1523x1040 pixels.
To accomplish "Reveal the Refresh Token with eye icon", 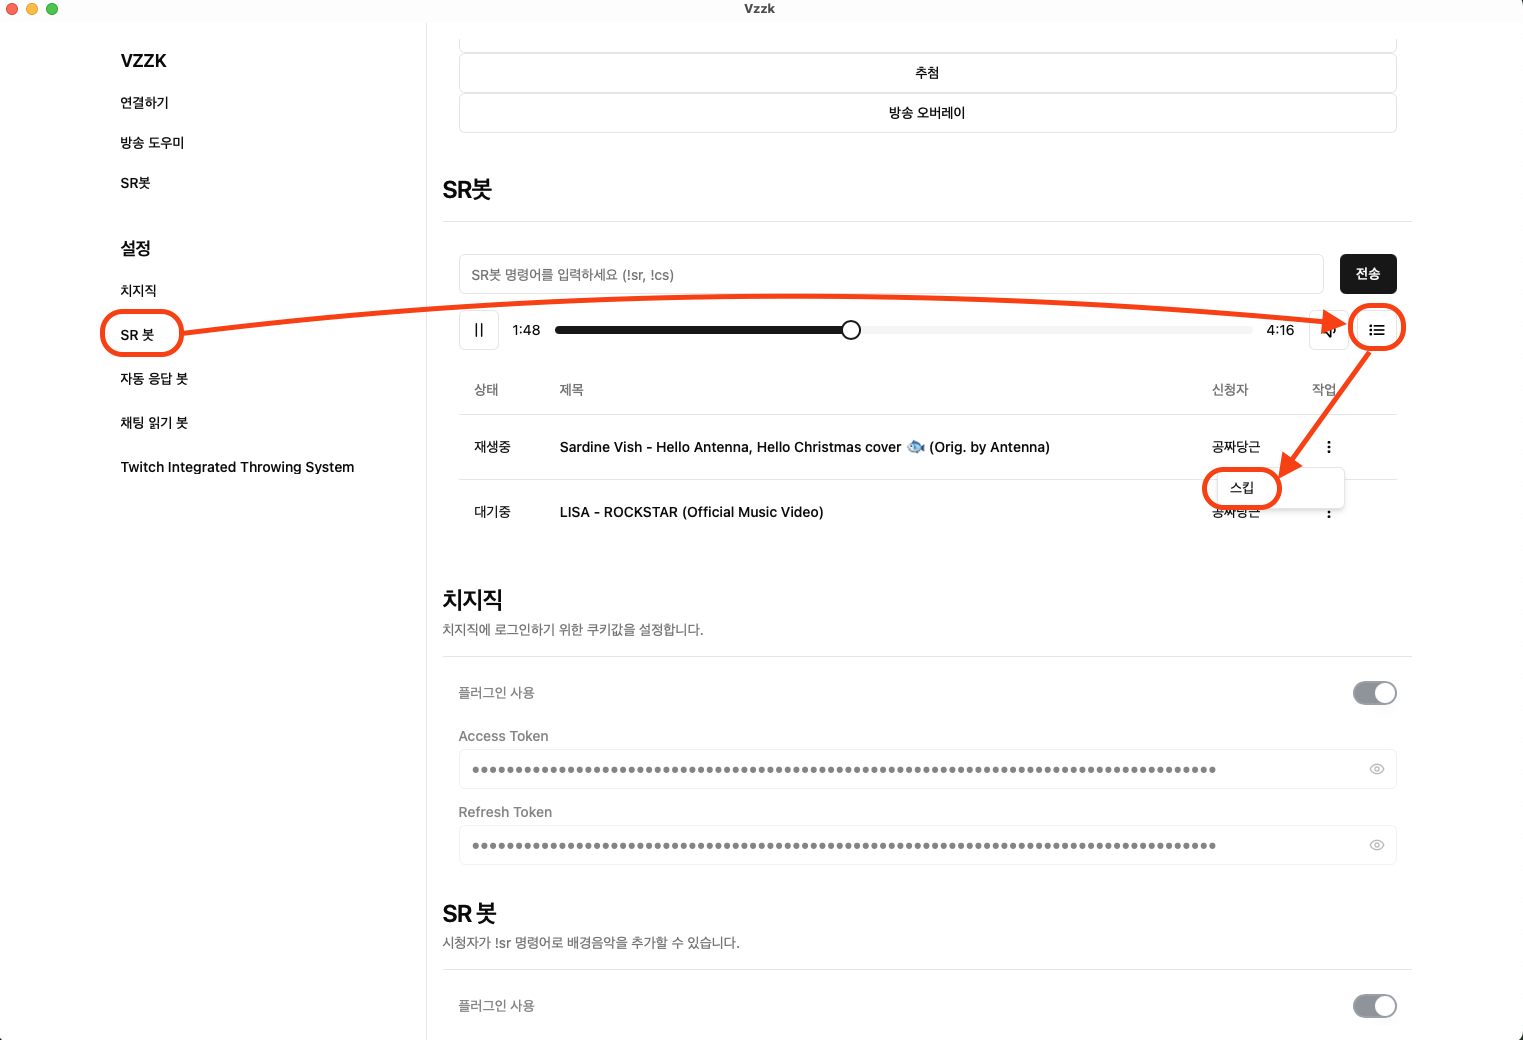I will tap(1377, 845).
